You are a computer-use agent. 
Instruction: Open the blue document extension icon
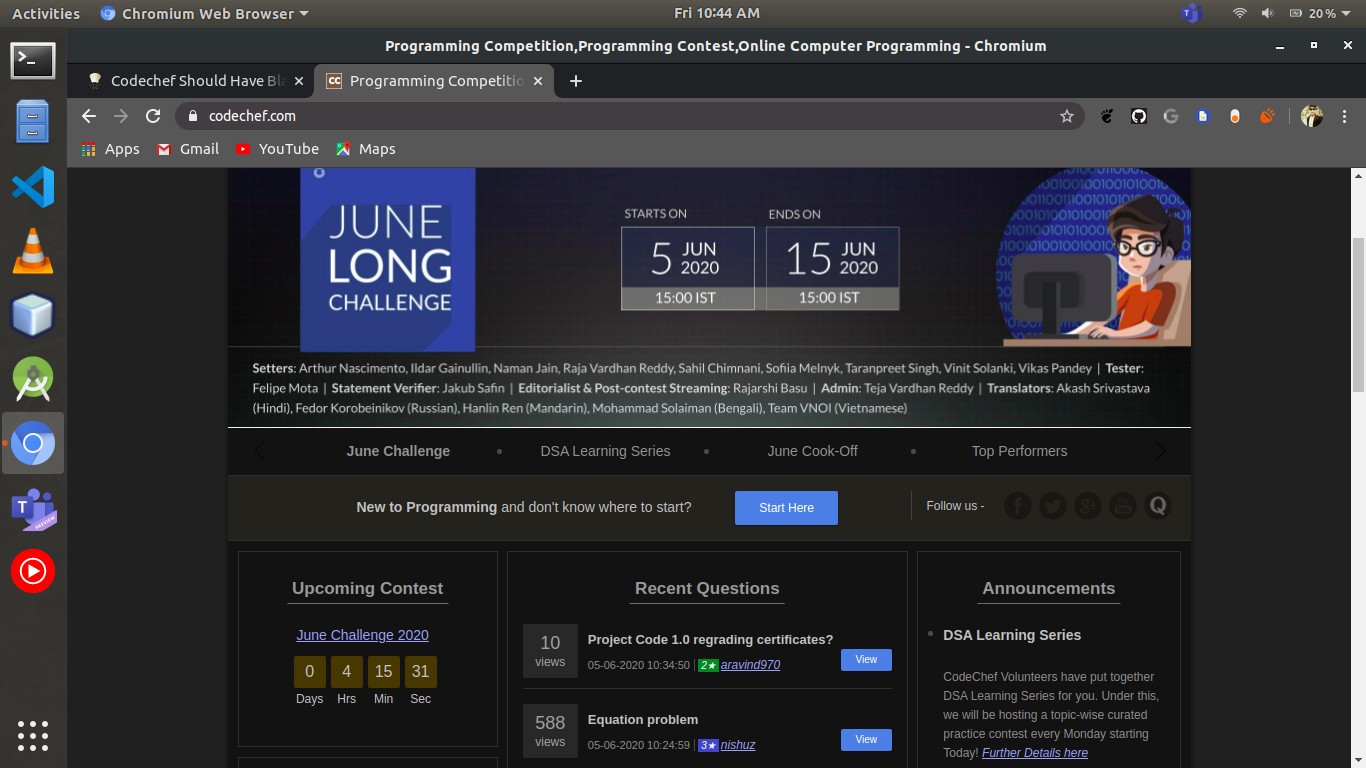1203,116
